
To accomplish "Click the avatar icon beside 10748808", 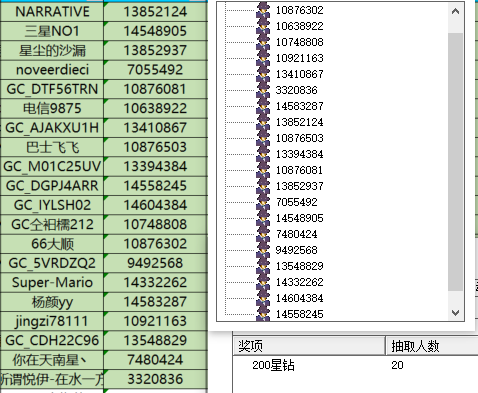I will coord(263,42).
